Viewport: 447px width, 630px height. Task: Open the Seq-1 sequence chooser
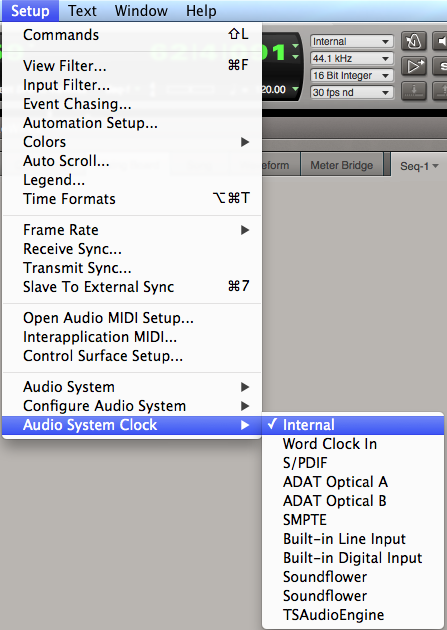(419, 166)
